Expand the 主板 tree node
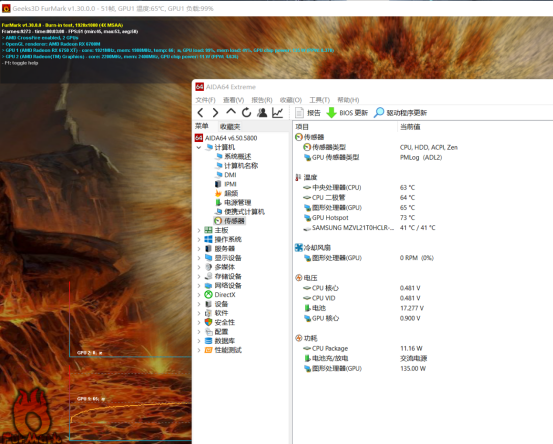The height and width of the screenshot is (444, 553). point(199,230)
